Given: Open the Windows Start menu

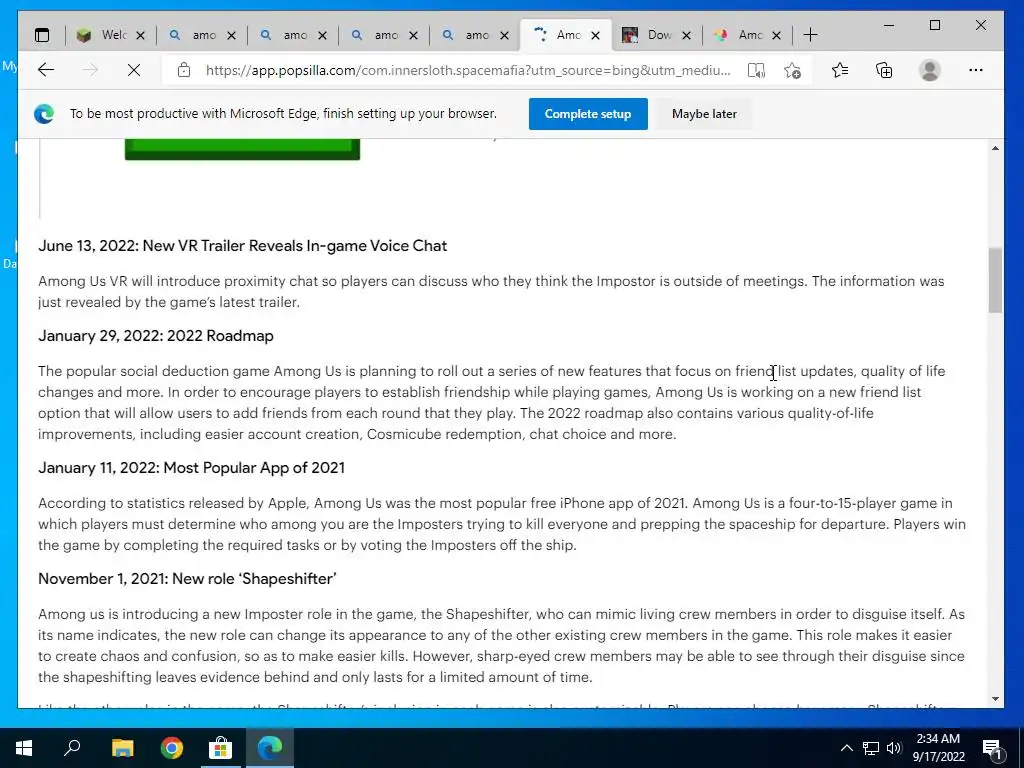Looking at the screenshot, I should coord(24,748).
